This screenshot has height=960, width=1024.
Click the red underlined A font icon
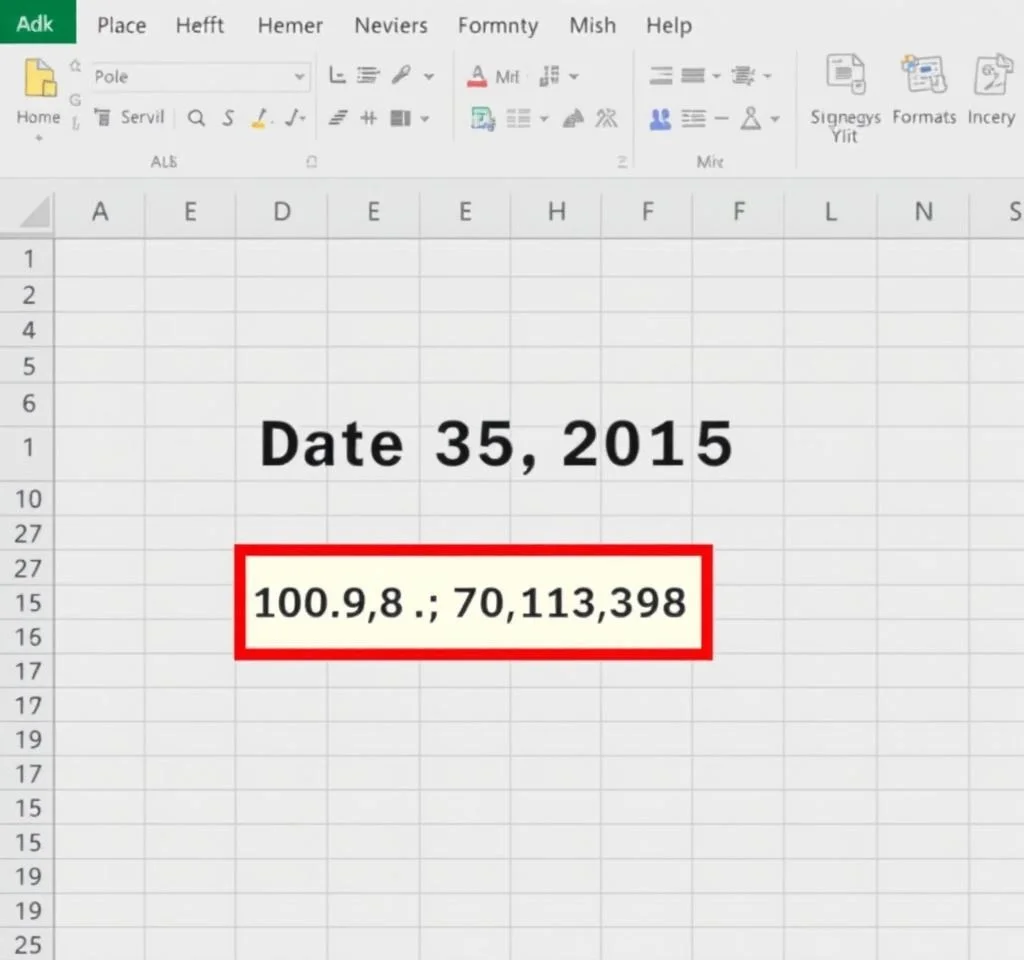[477, 76]
